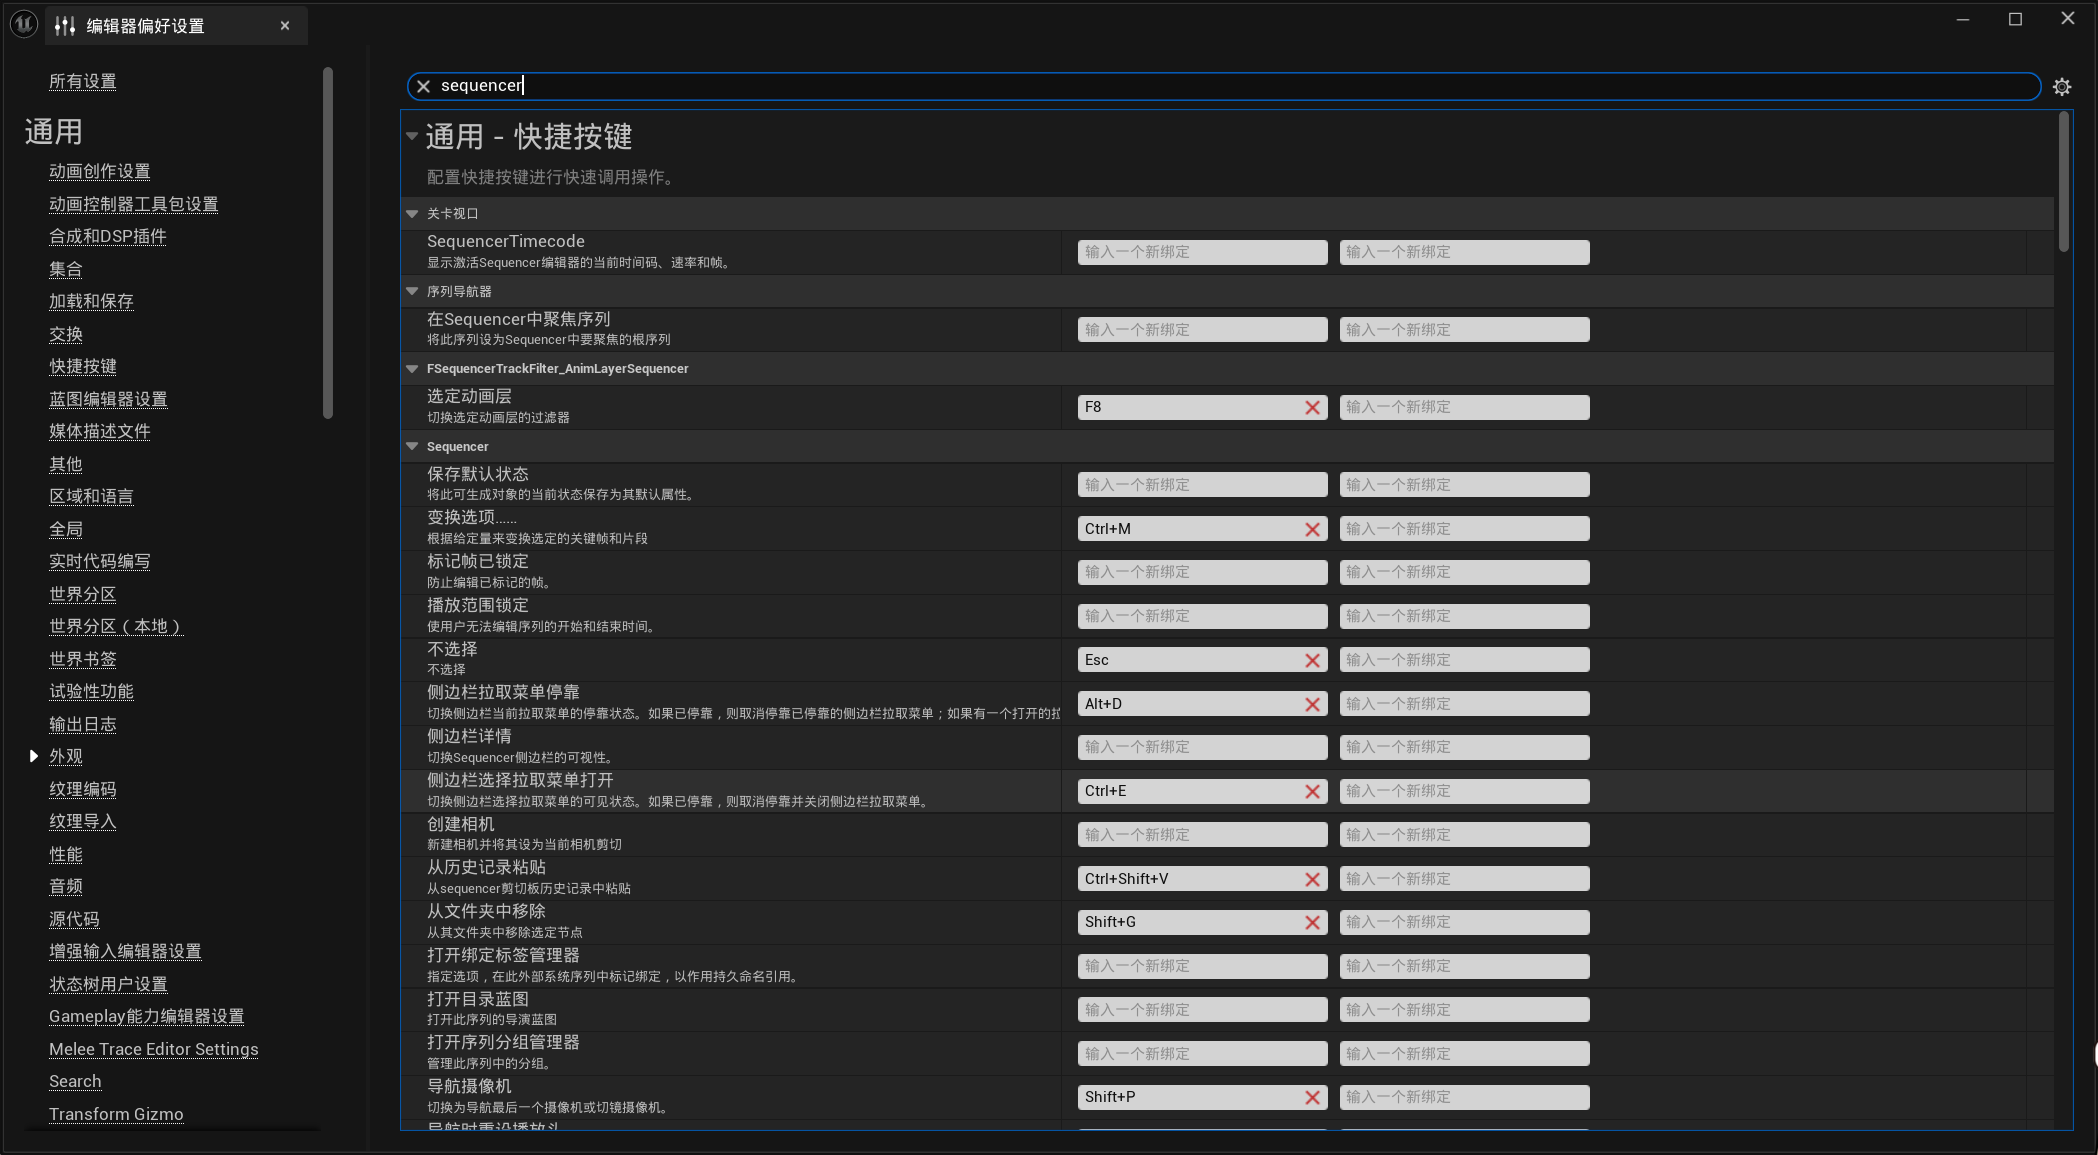Screen dimensions: 2098x1155
Task: Open 增强输入编辑器设置 page
Action: (x=125, y=951)
